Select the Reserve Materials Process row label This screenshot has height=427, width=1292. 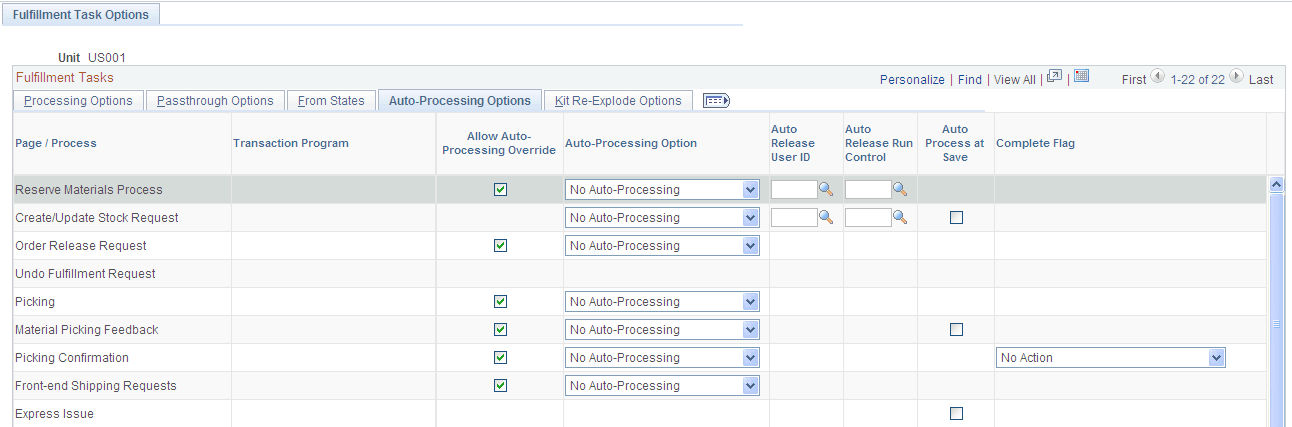tap(88, 189)
